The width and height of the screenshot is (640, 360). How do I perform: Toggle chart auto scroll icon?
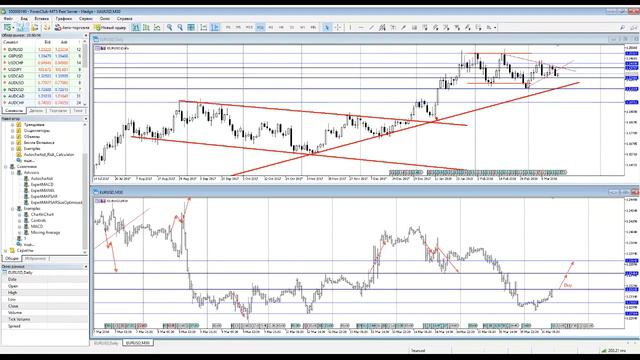[203, 27]
